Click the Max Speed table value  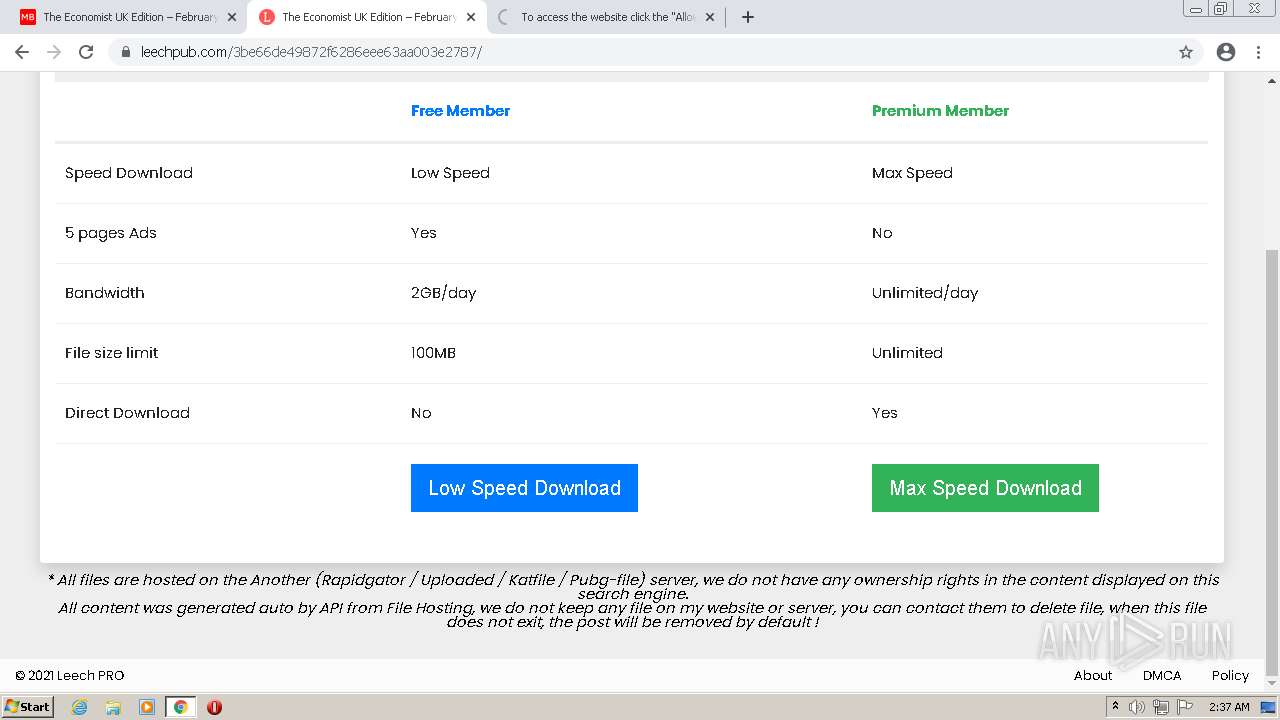point(912,173)
